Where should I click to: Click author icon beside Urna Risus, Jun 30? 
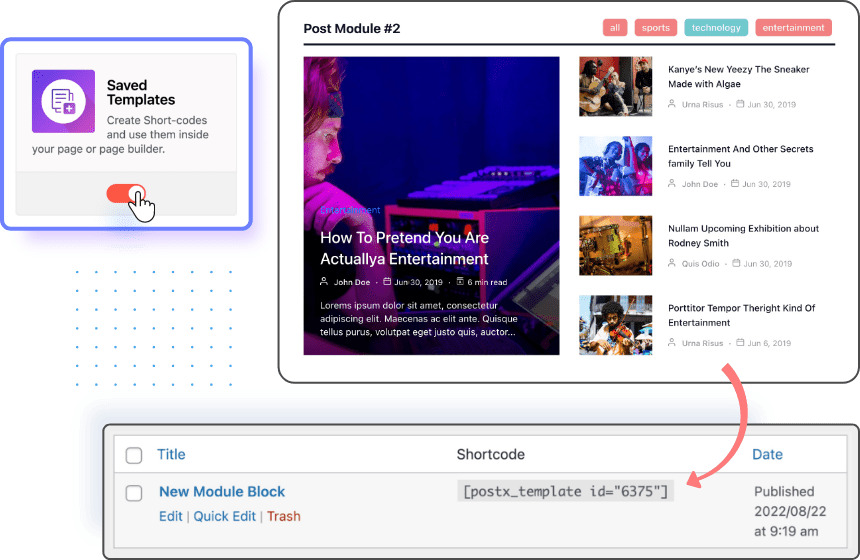[x=671, y=104]
